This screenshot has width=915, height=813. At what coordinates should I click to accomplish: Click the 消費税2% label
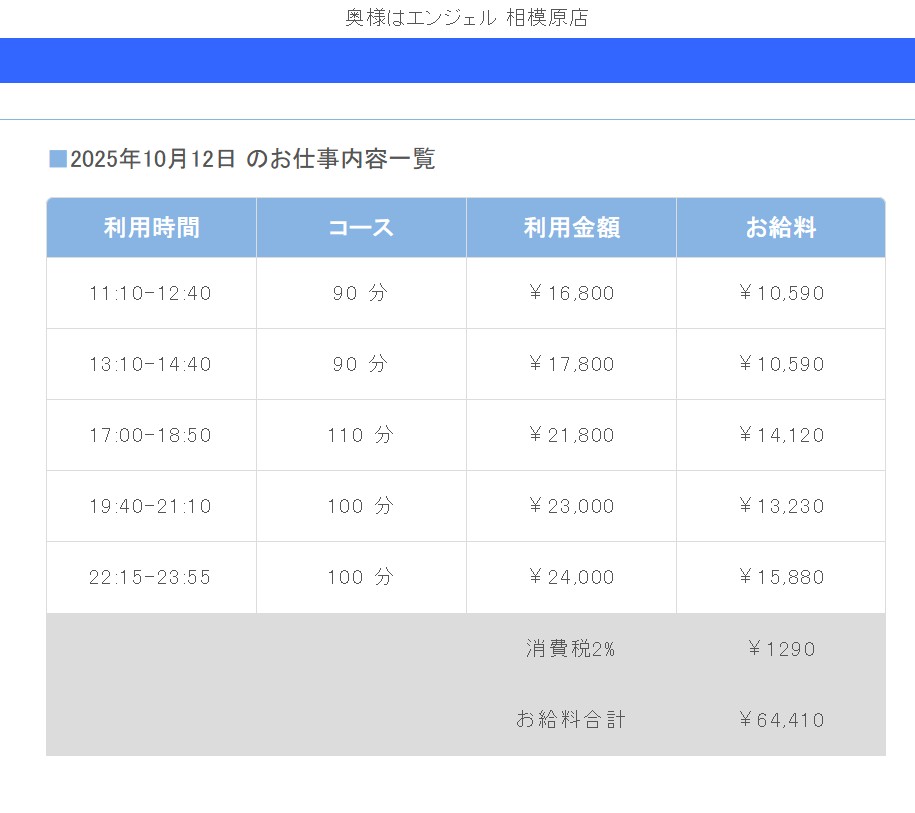point(570,649)
